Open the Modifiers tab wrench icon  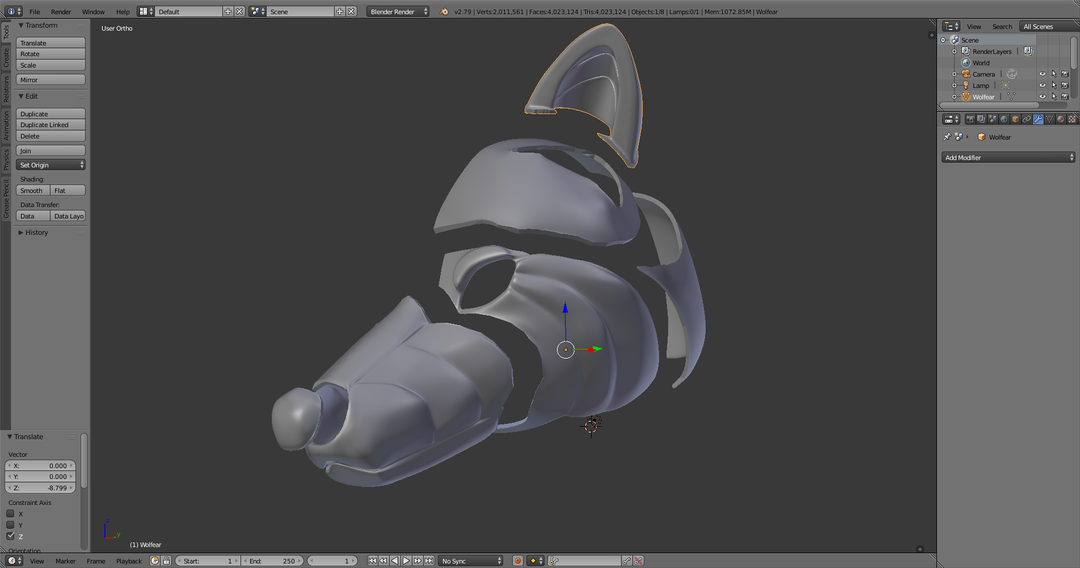coord(1038,119)
